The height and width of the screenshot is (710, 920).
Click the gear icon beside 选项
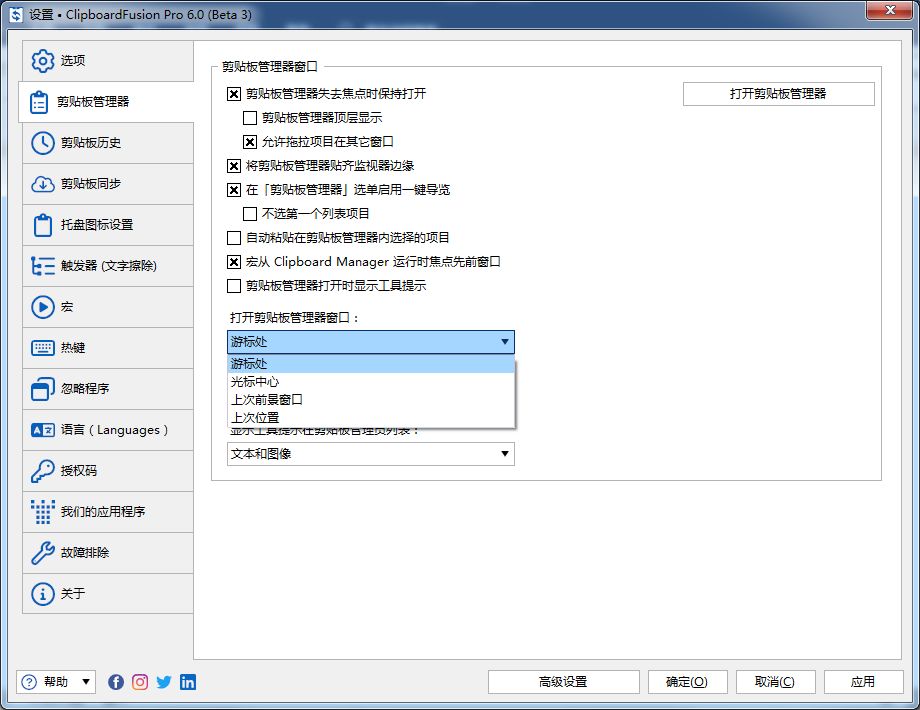43,60
